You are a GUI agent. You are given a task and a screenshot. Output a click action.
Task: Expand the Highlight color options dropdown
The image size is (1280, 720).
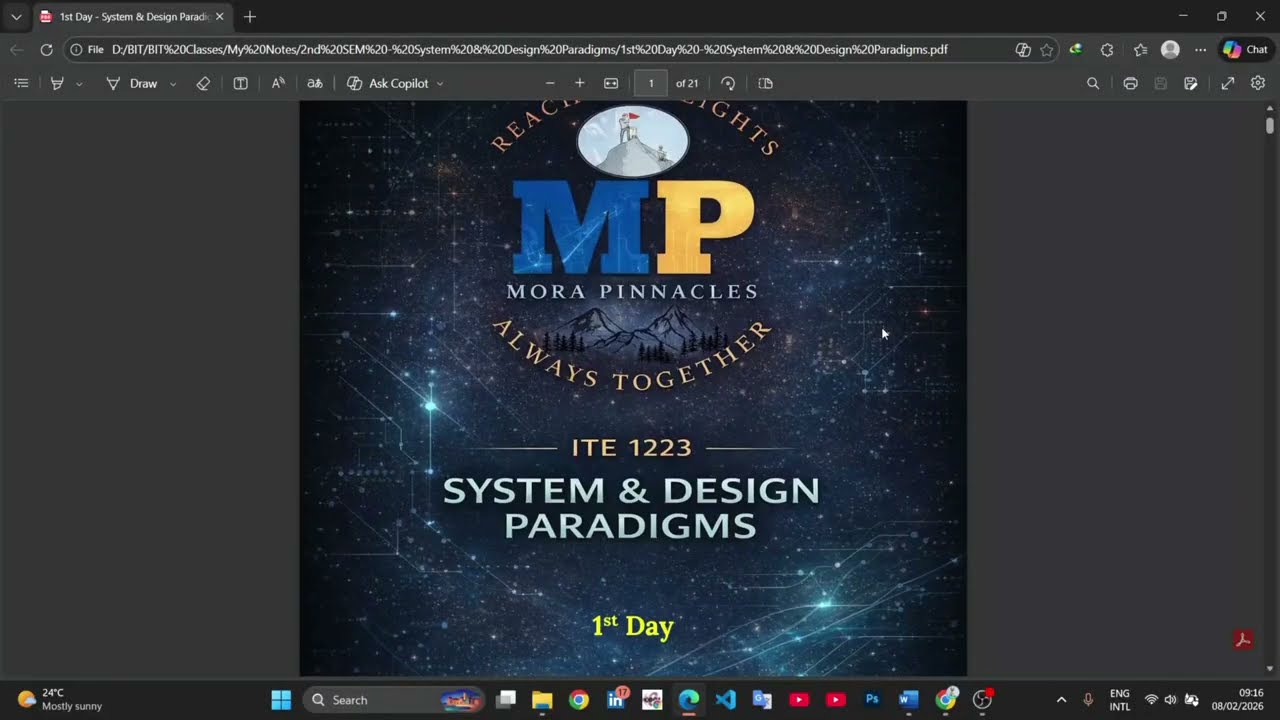tap(79, 84)
